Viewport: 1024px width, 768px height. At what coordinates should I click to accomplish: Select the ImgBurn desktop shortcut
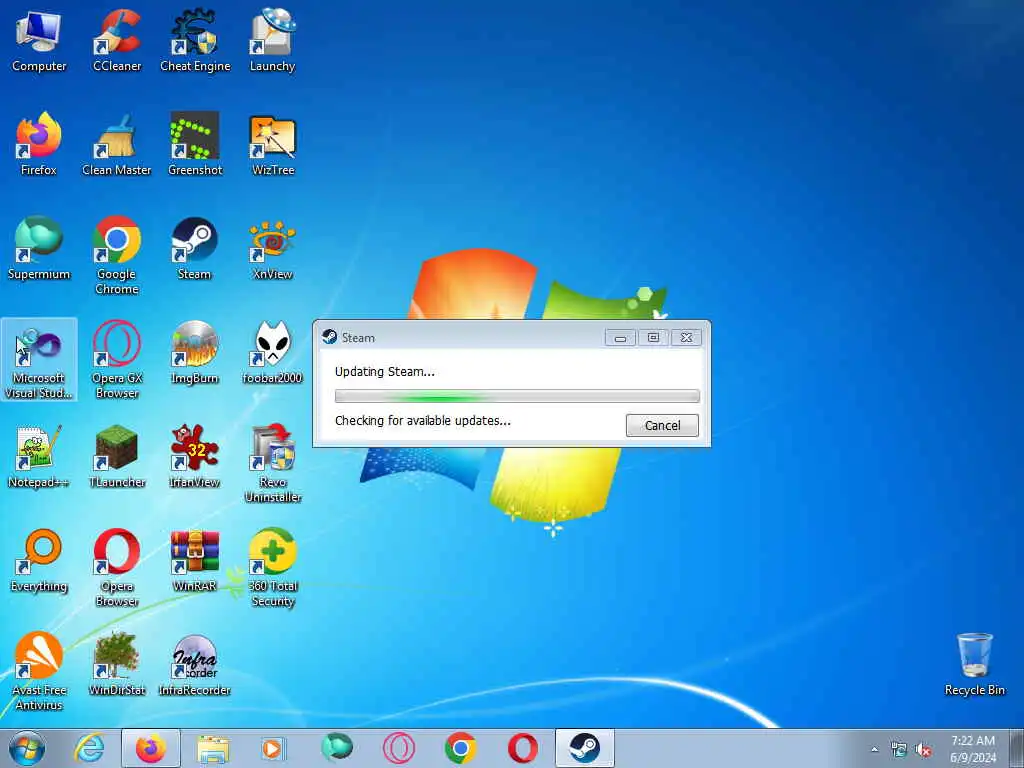[195, 353]
